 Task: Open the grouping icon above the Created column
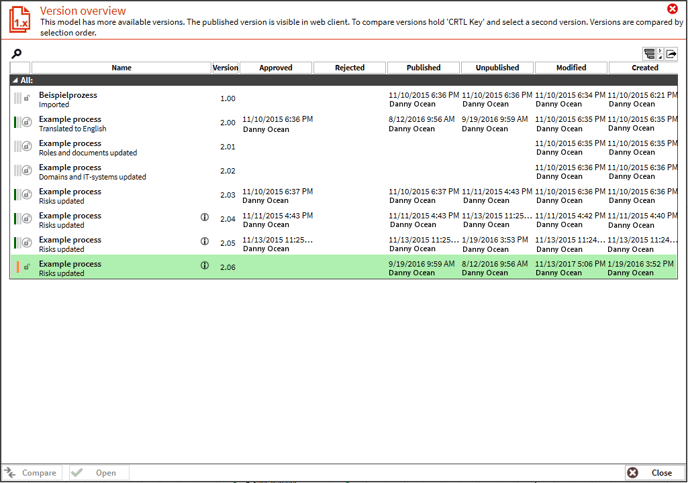[649, 54]
